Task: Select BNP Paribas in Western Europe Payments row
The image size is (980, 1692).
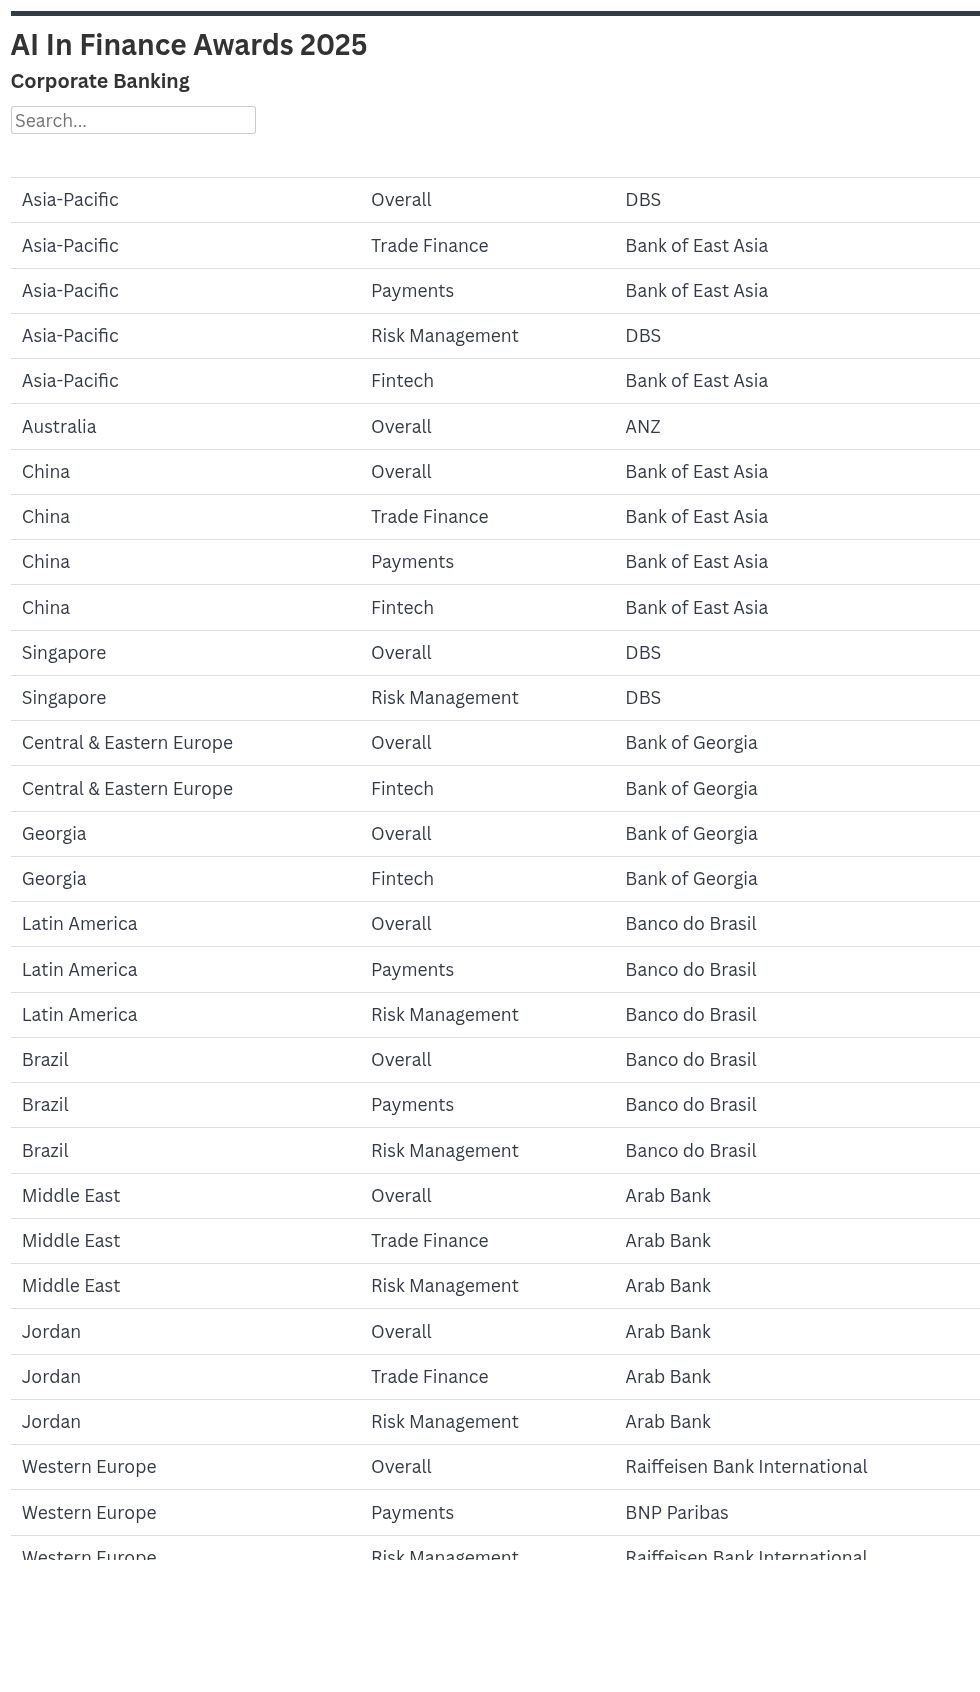Action: tap(676, 1512)
